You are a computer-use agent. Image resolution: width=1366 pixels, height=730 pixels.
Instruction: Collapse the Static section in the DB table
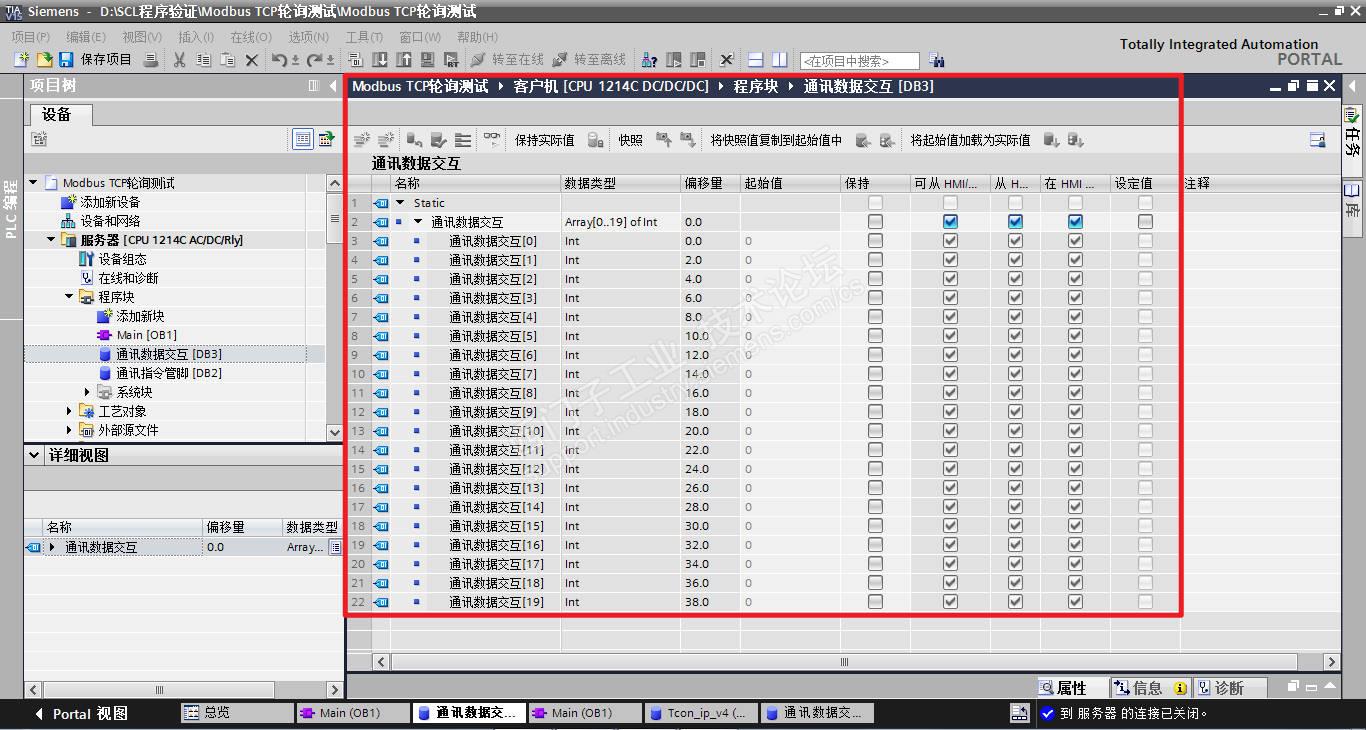[x=400, y=203]
